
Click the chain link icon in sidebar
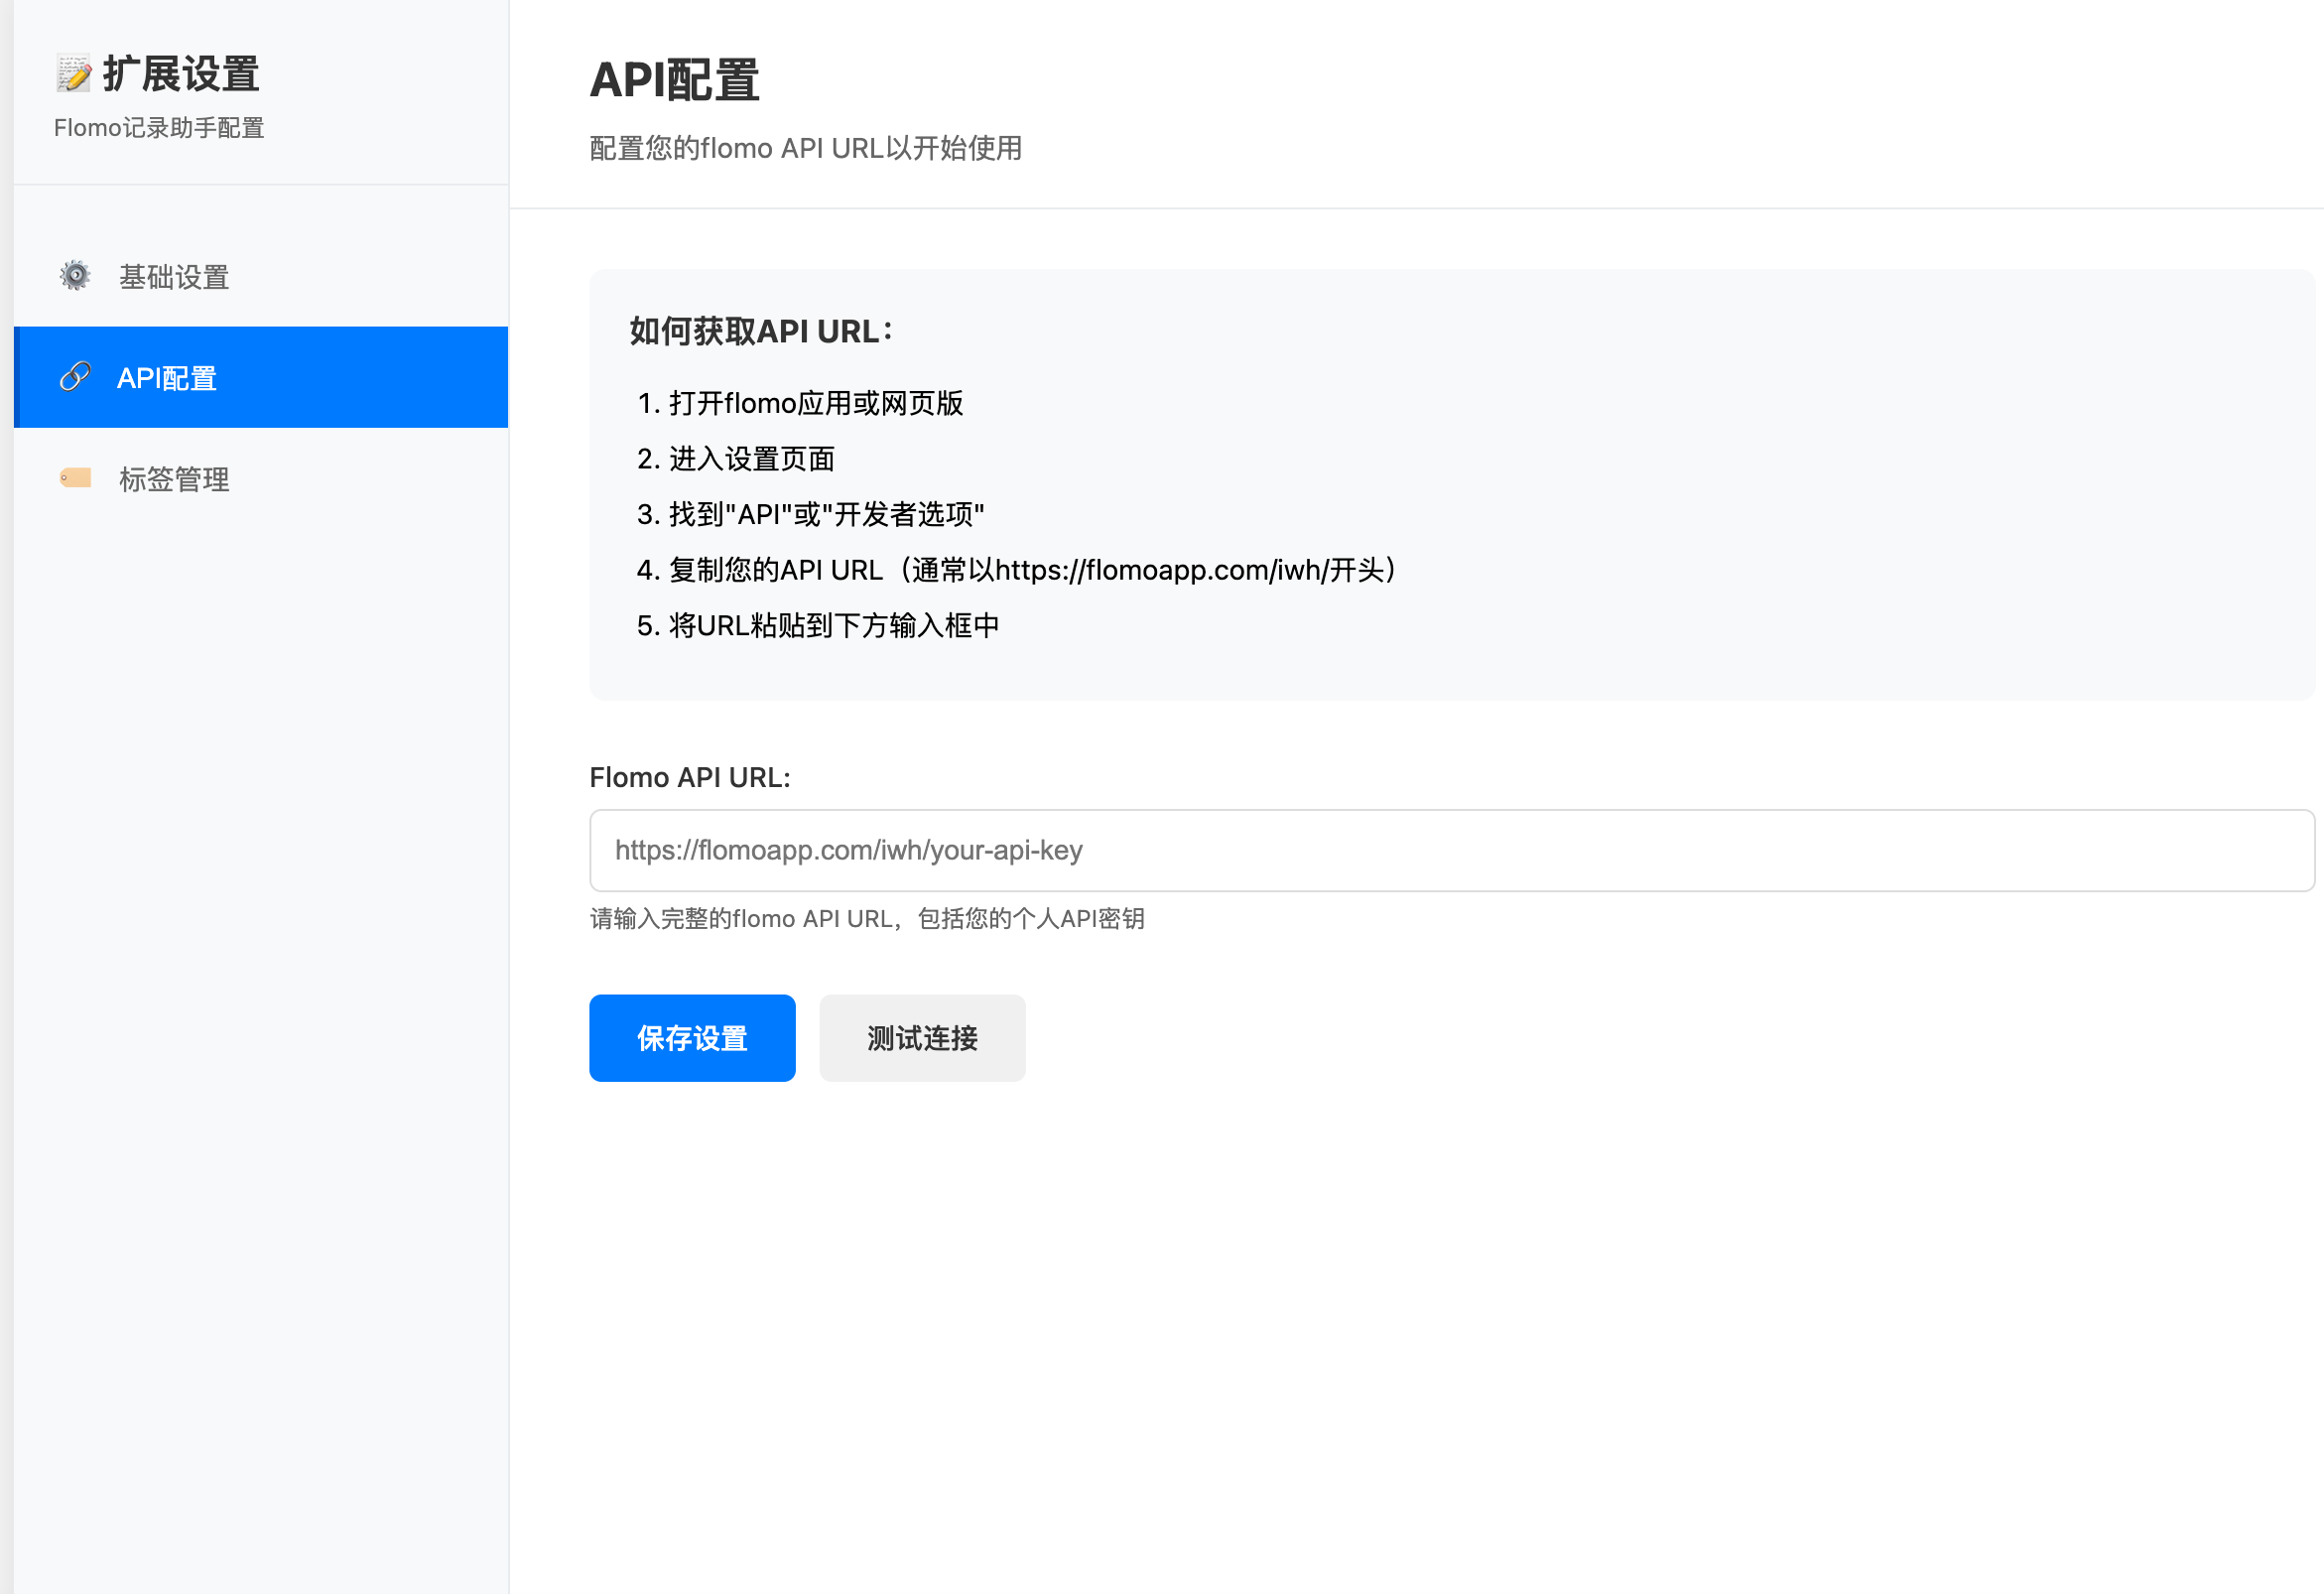pos(75,377)
